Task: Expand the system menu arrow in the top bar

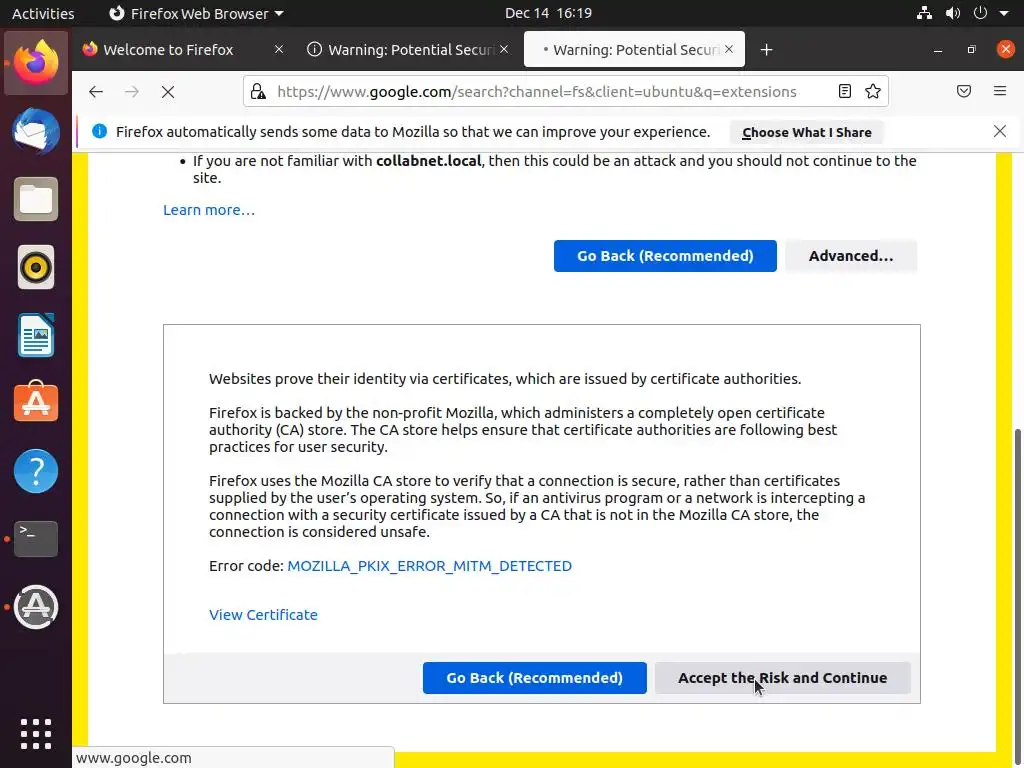Action: click(1004, 13)
